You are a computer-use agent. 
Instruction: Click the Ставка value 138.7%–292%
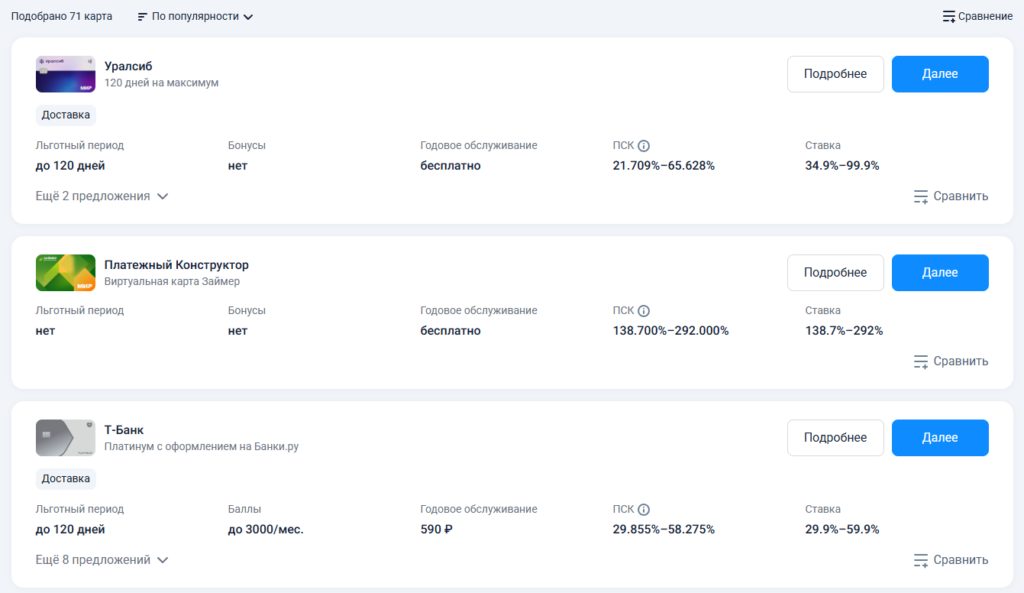pyautogui.click(x=844, y=331)
